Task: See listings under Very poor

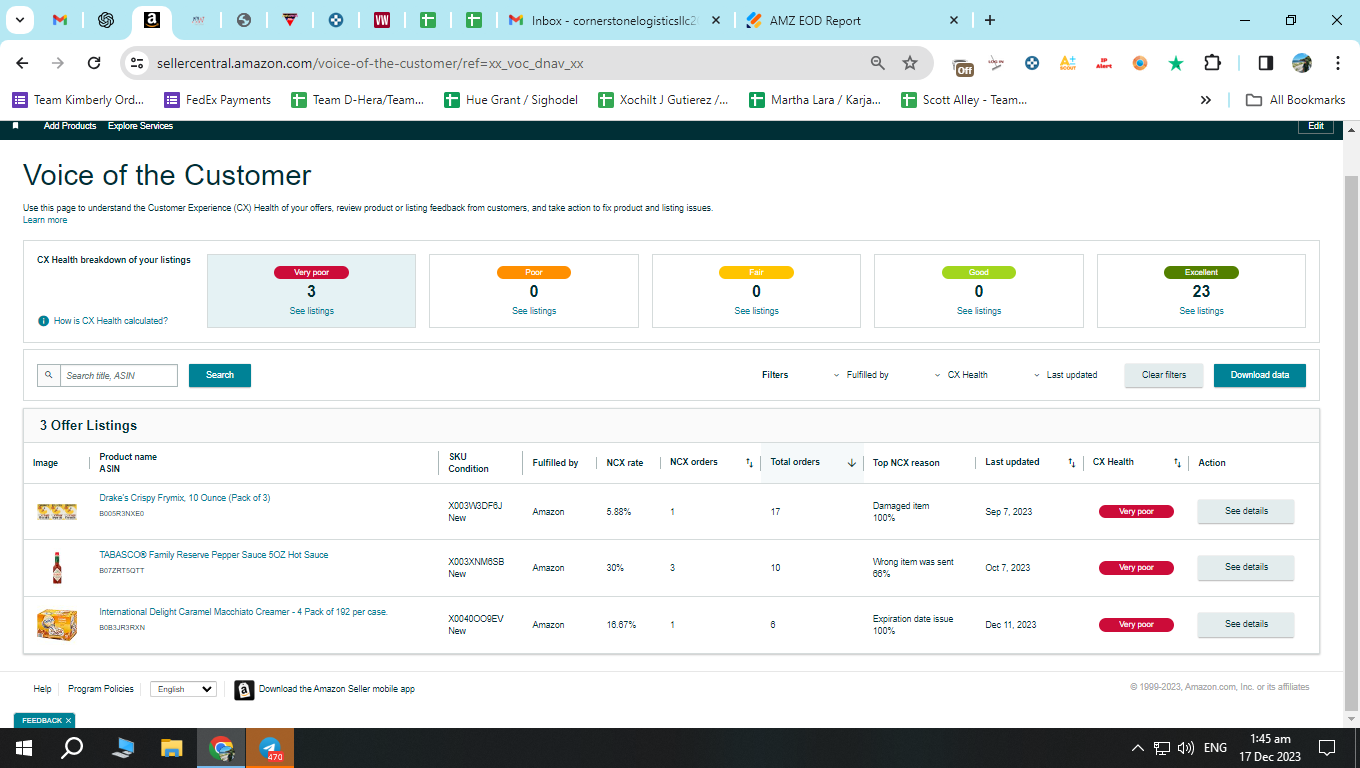Action: pos(311,311)
